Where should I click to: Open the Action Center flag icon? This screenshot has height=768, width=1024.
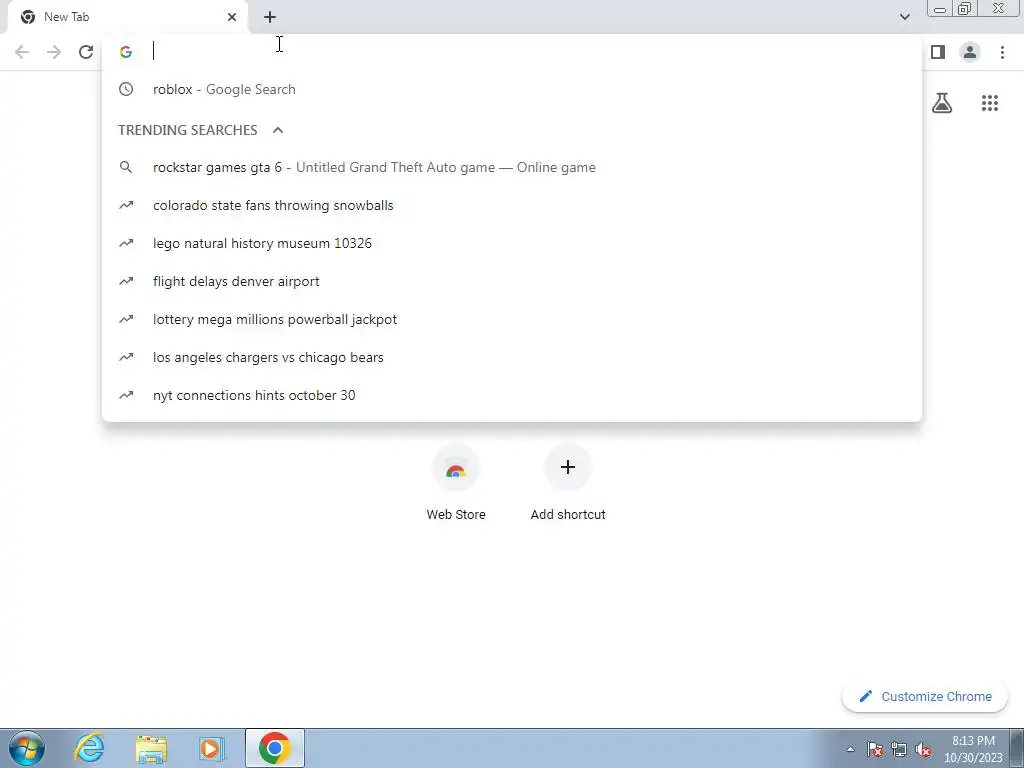pyautogui.click(x=875, y=749)
